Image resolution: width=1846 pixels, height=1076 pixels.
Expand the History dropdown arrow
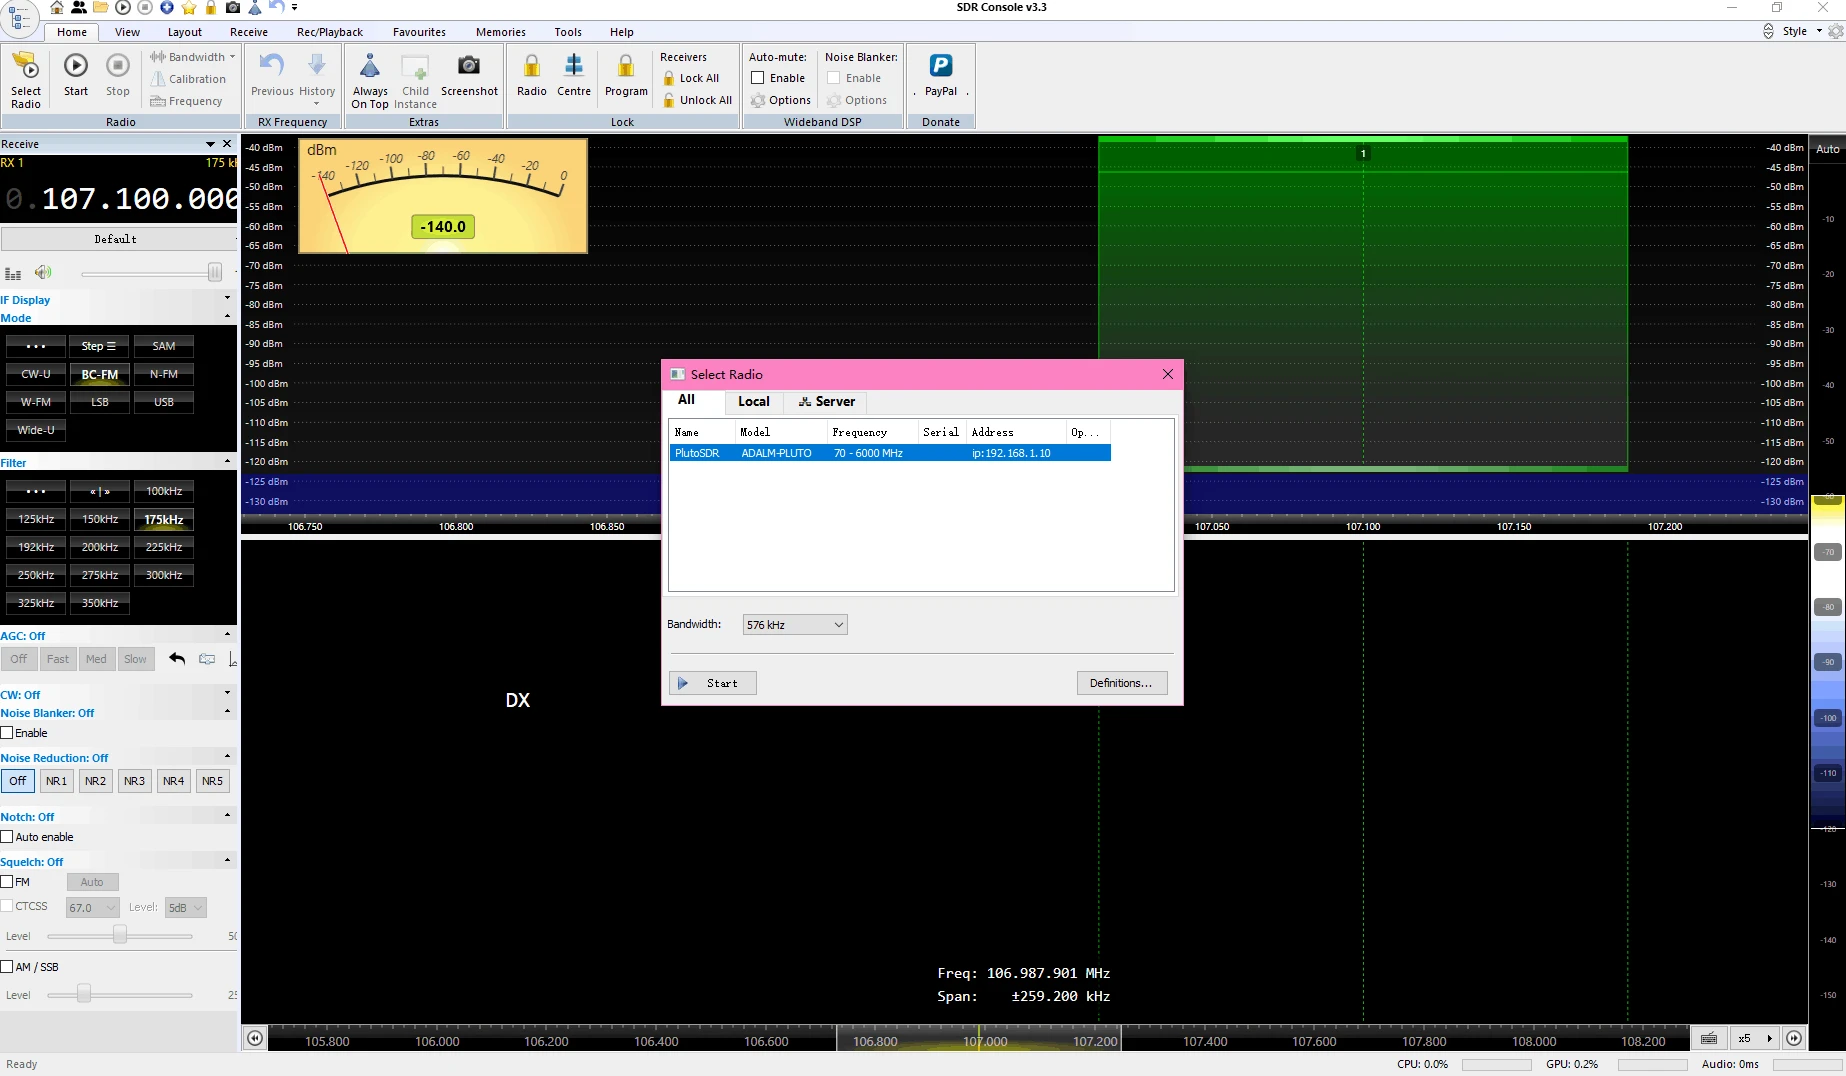click(x=317, y=104)
